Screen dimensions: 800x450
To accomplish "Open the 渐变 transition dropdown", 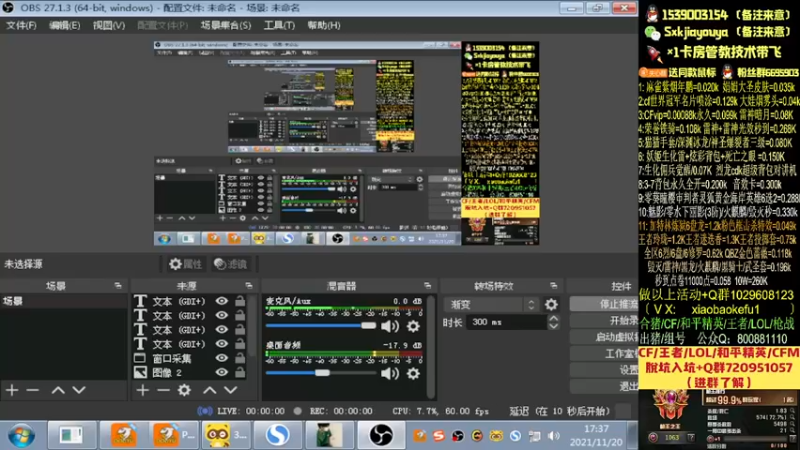I will (x=491, y=305).
